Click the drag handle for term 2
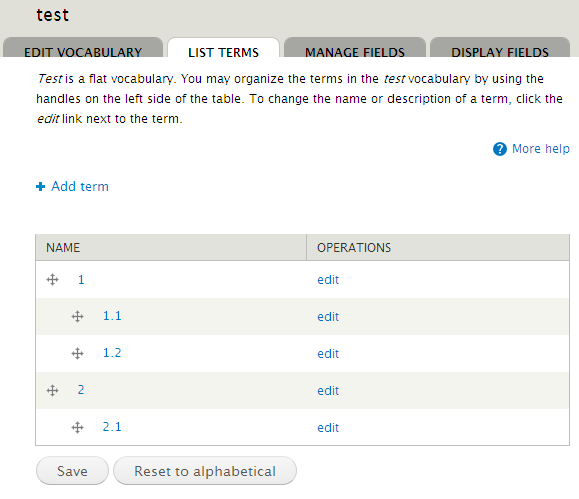This screenshot has height=499, width=579. (52, 390)
